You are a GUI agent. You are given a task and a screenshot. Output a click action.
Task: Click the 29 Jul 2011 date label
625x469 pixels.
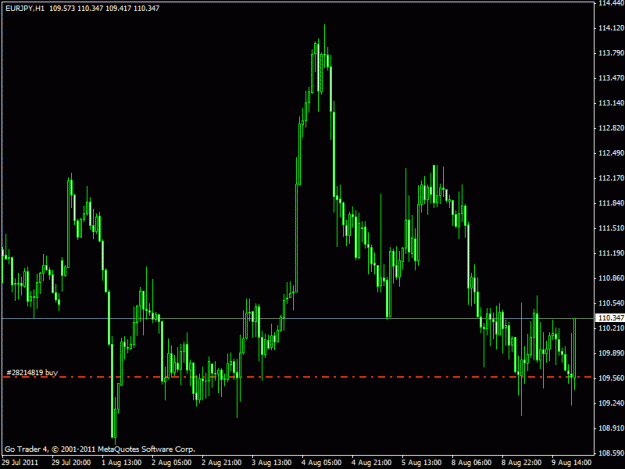[20, 463]
